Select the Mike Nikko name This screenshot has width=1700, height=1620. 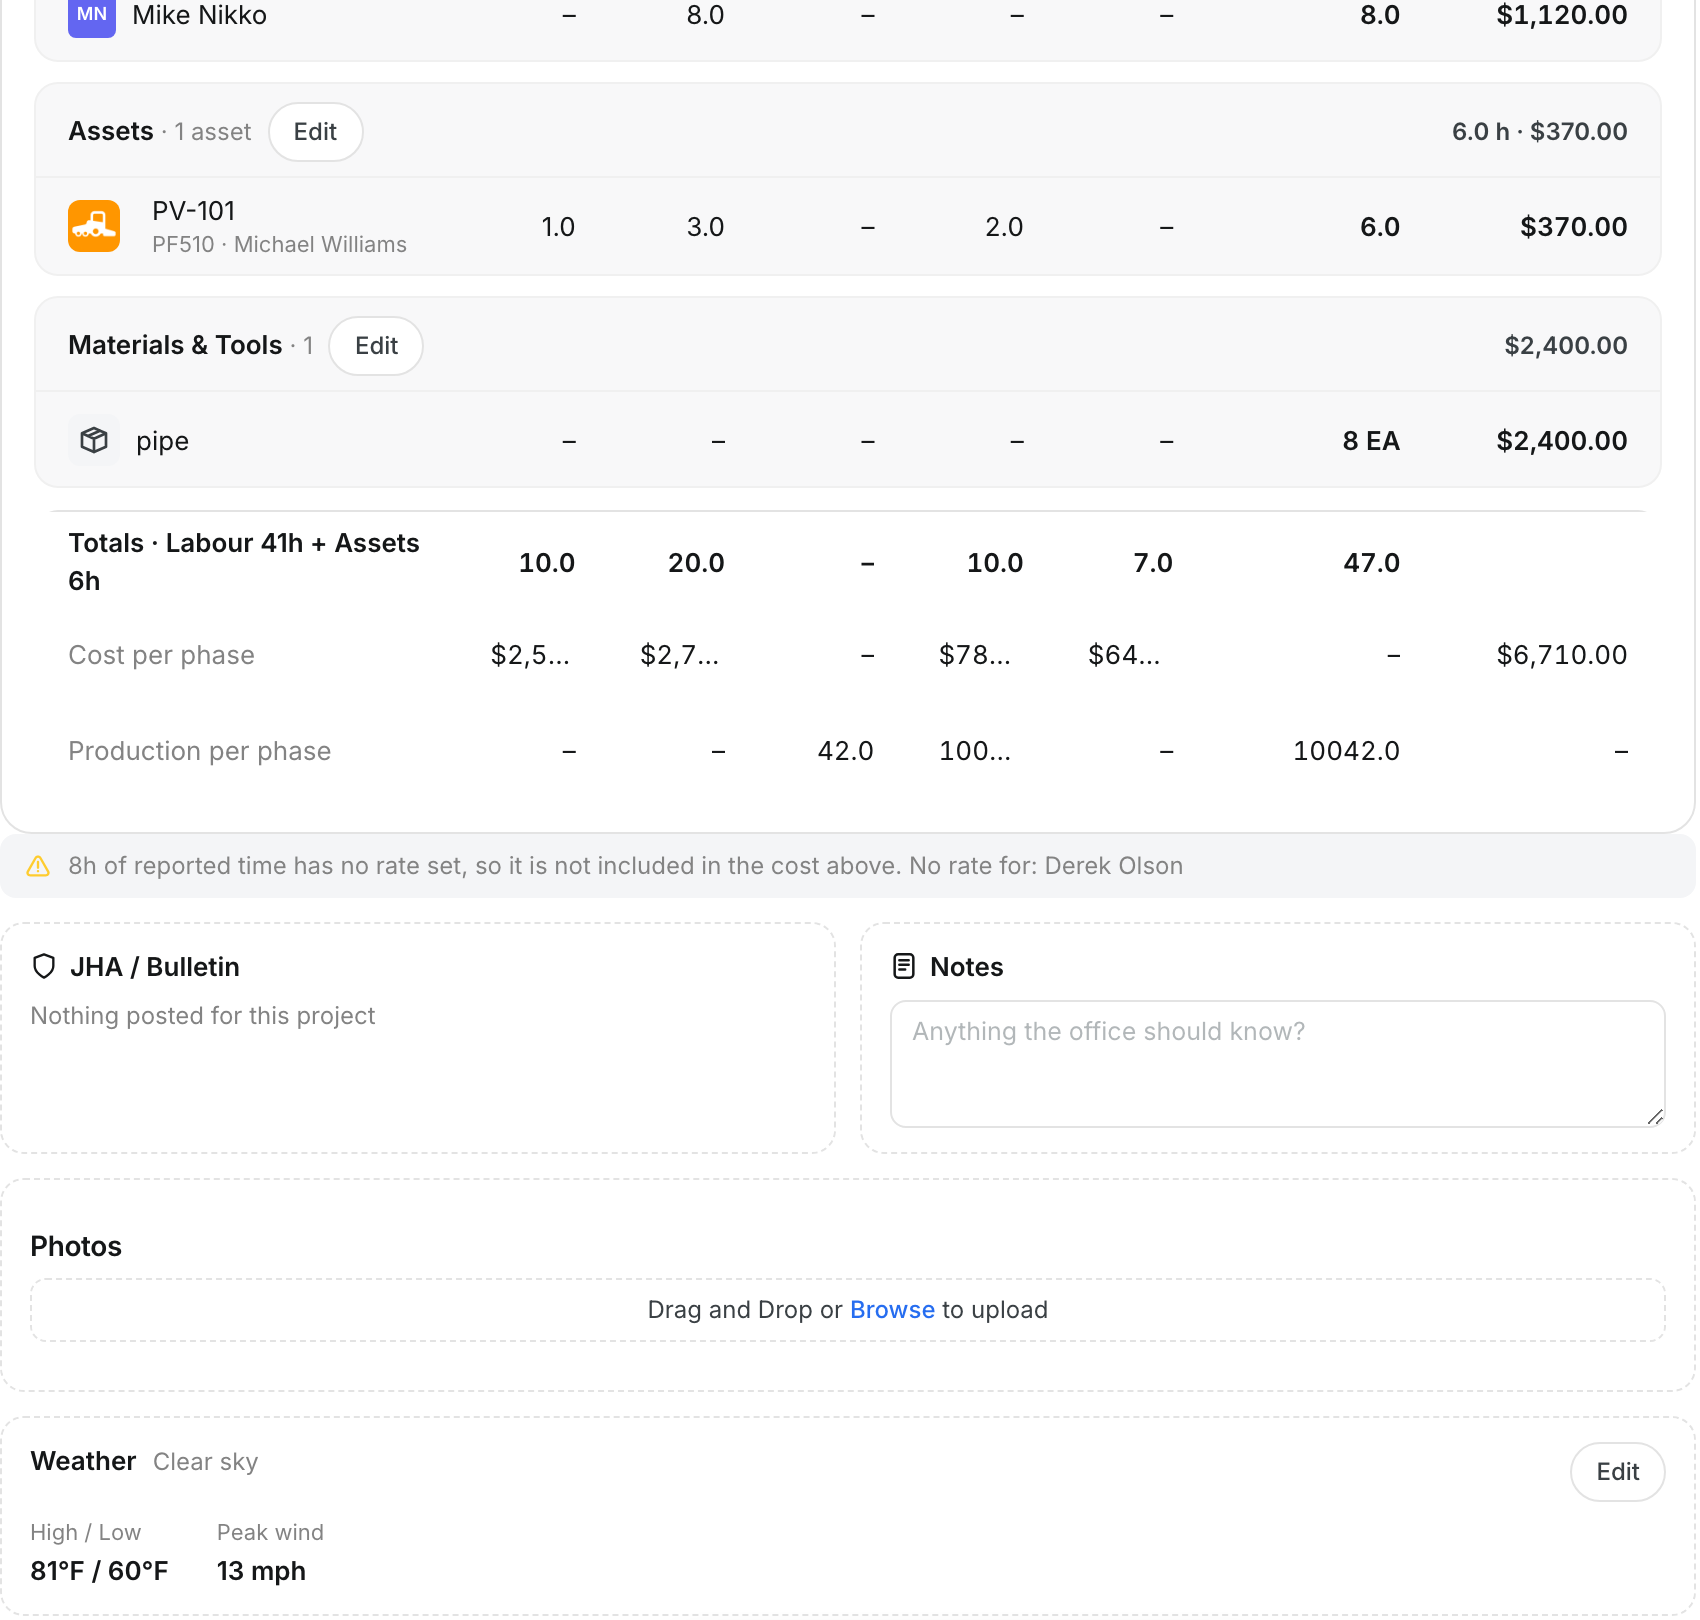coord(199,16)
